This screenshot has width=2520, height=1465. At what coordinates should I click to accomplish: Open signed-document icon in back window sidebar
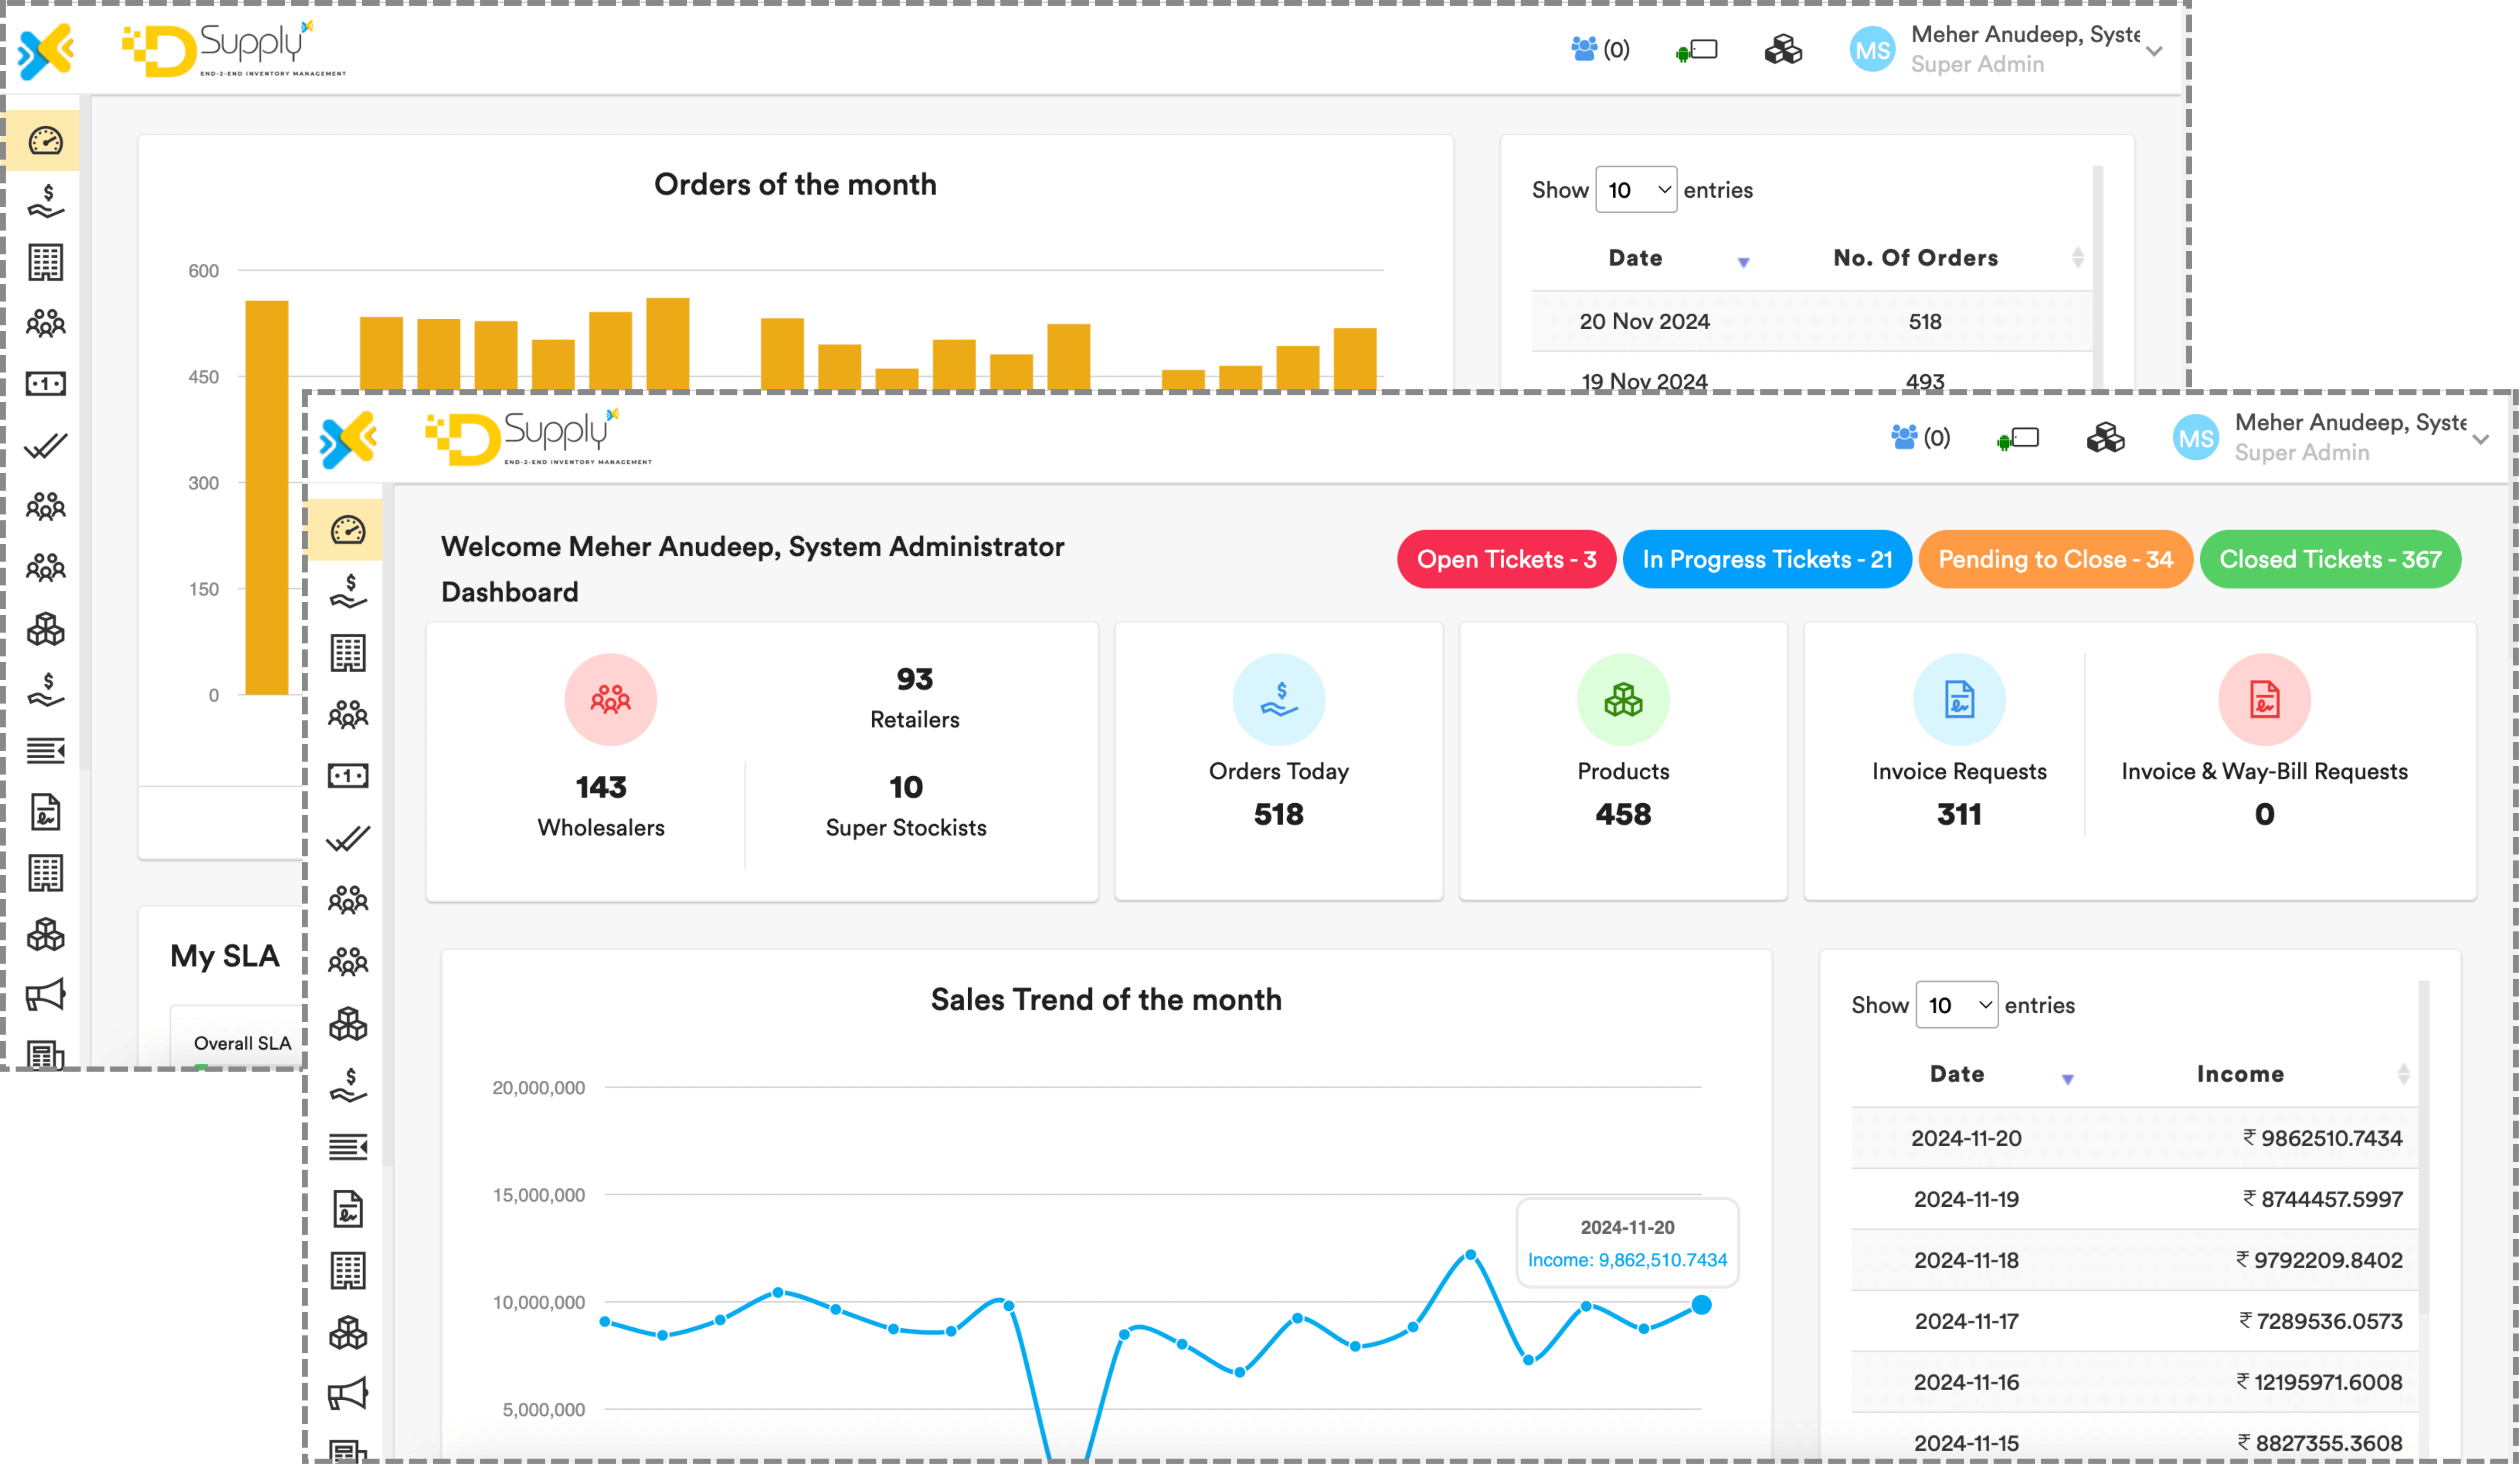point(45,813)
